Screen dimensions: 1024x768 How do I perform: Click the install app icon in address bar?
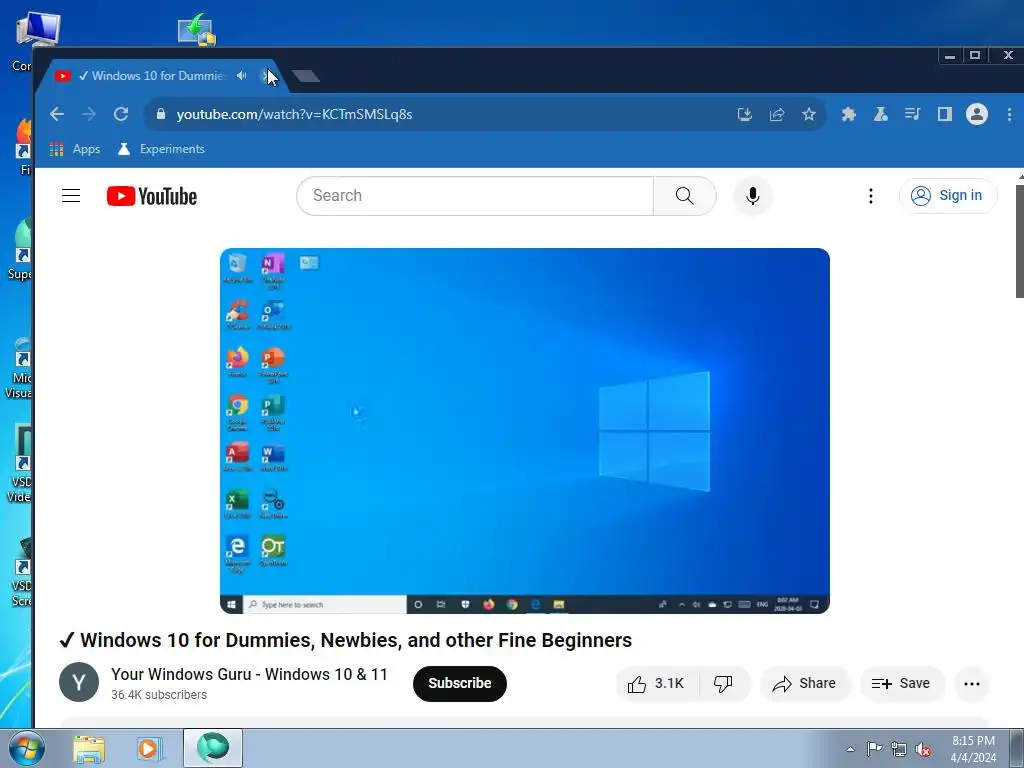point(744,114)
